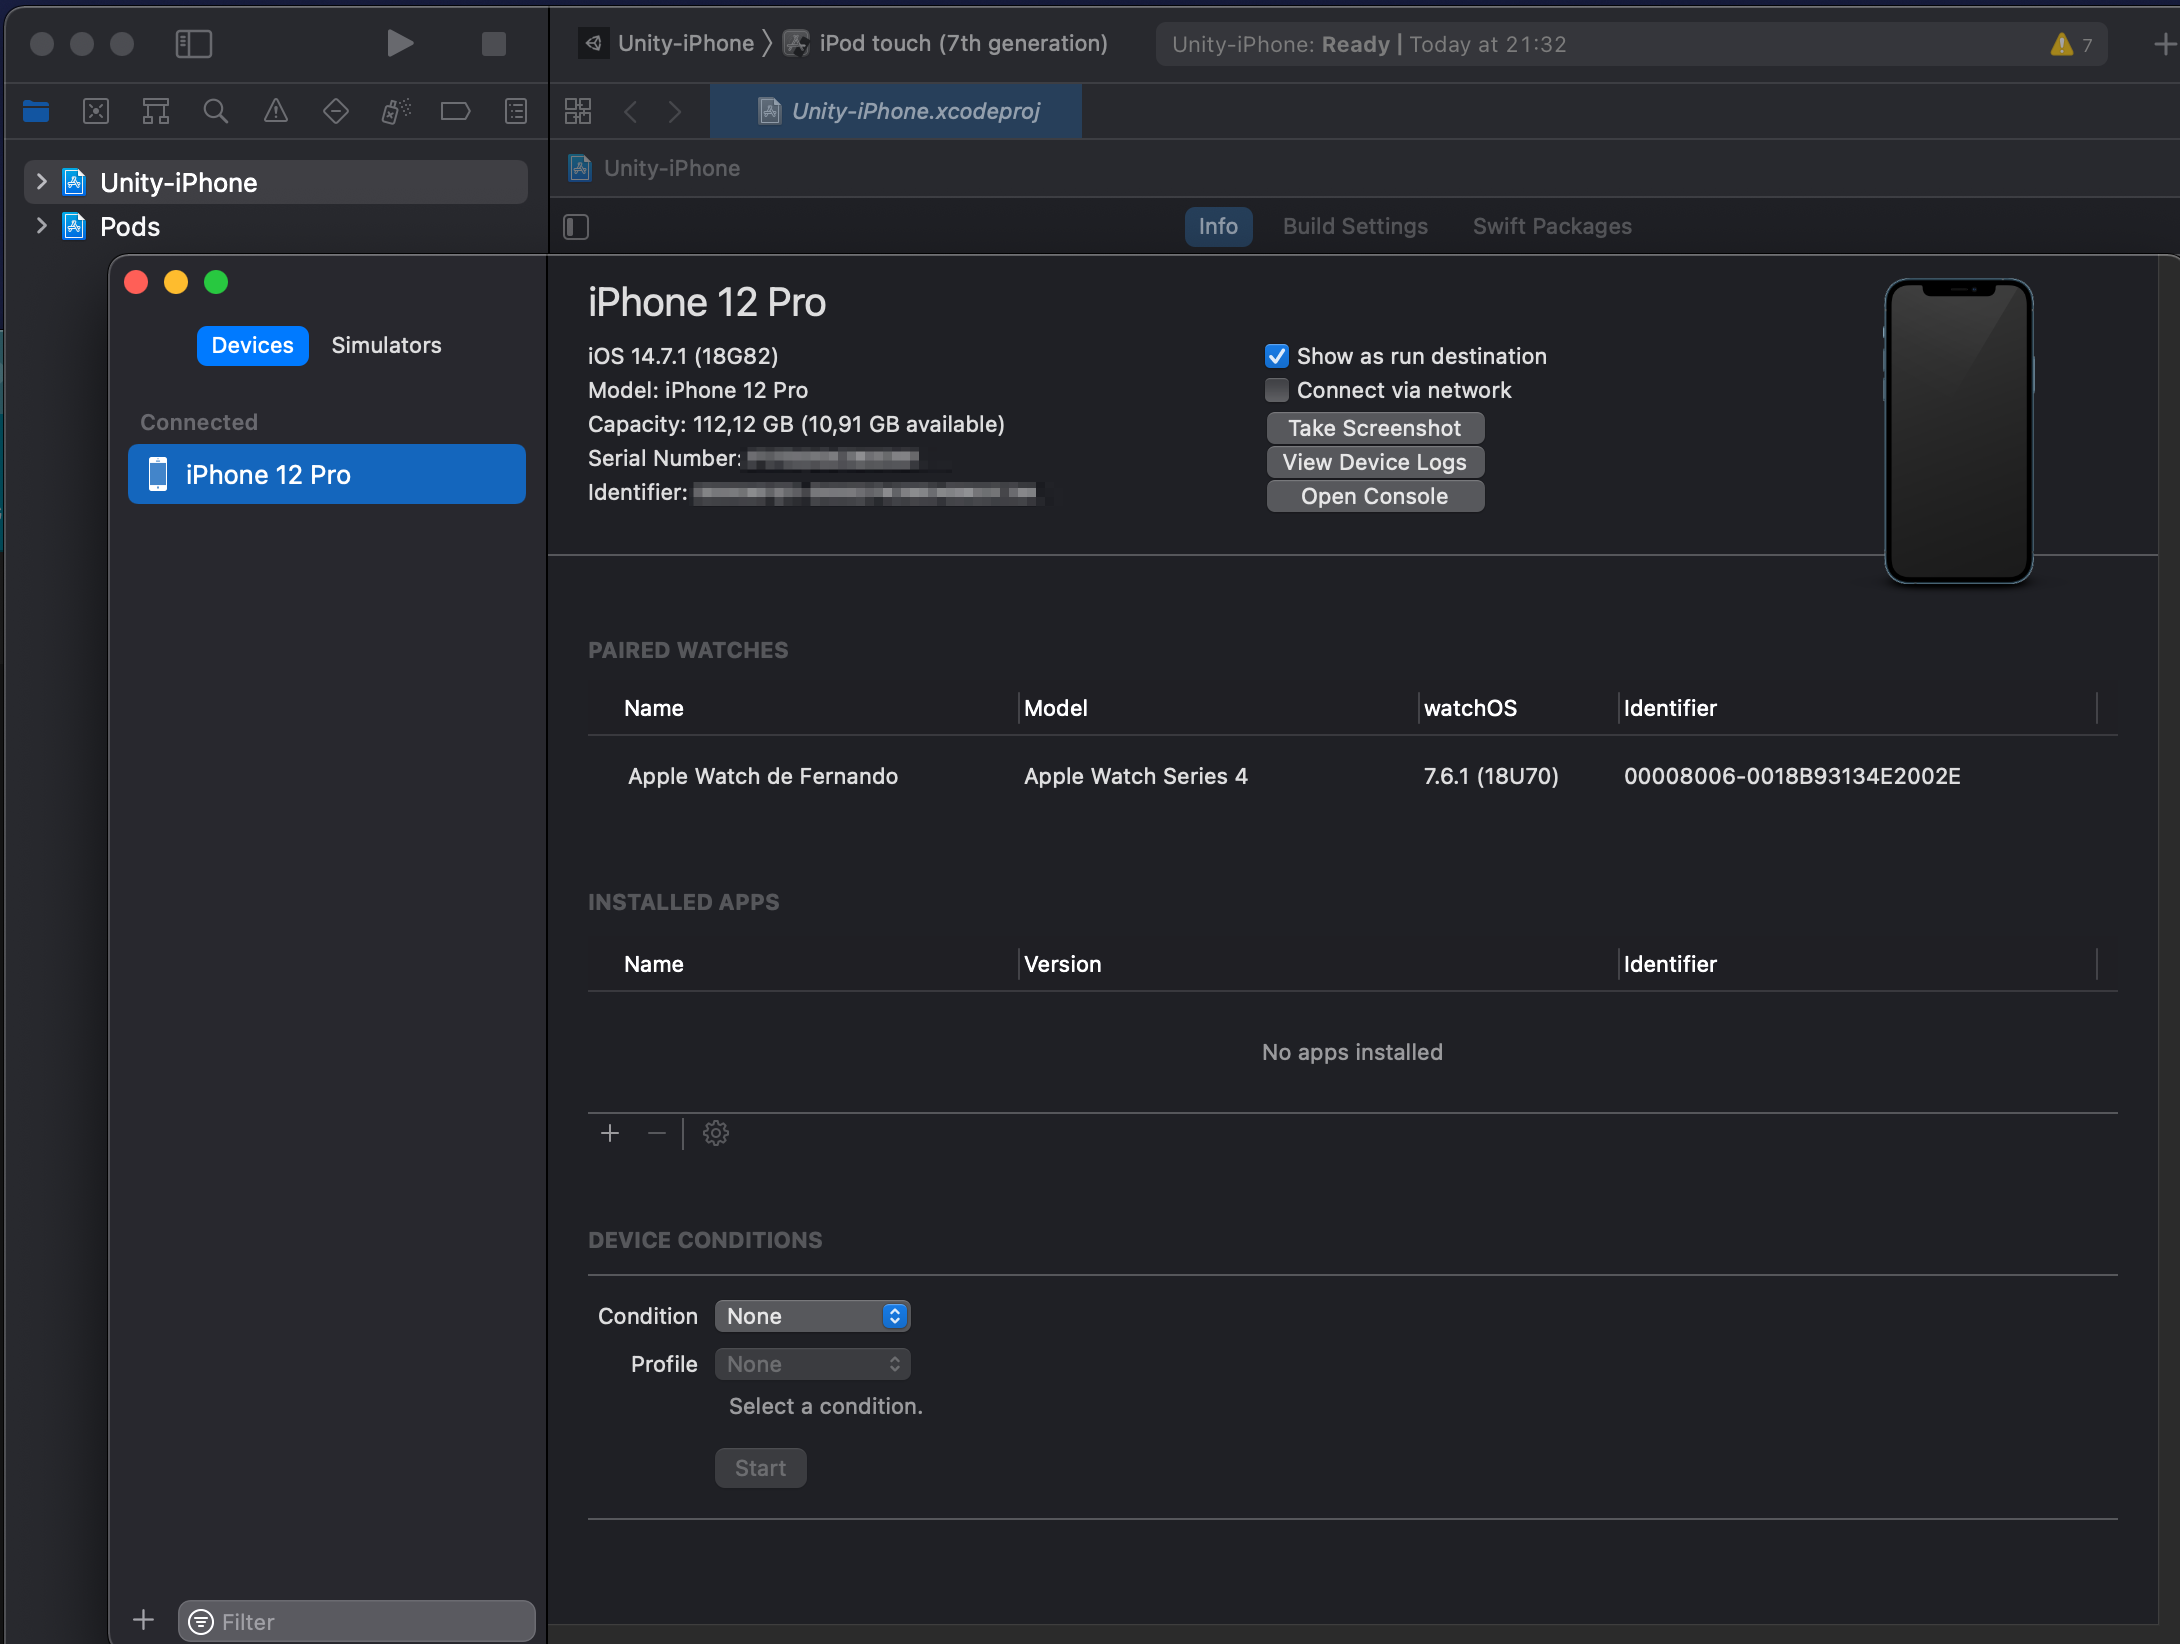Viewport: 2180px width, 1644px height.
Task: Expand the Pods project tree item
Action: pos(41,226)
